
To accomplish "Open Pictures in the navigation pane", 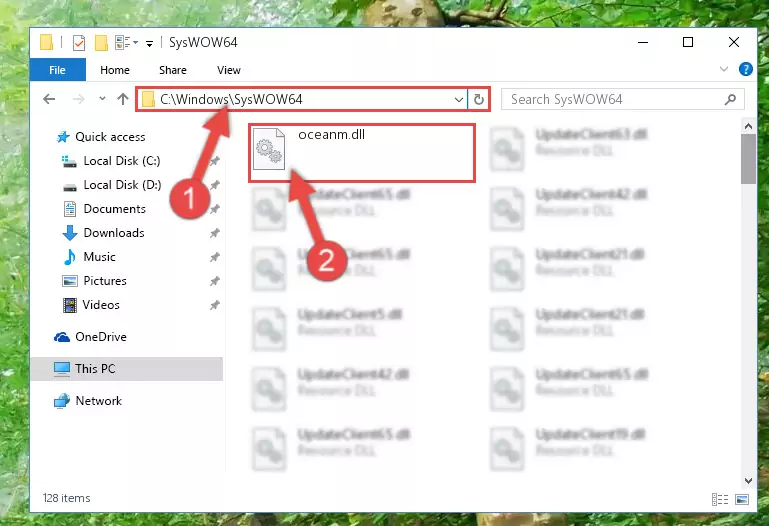I will [x=104, y=281].
